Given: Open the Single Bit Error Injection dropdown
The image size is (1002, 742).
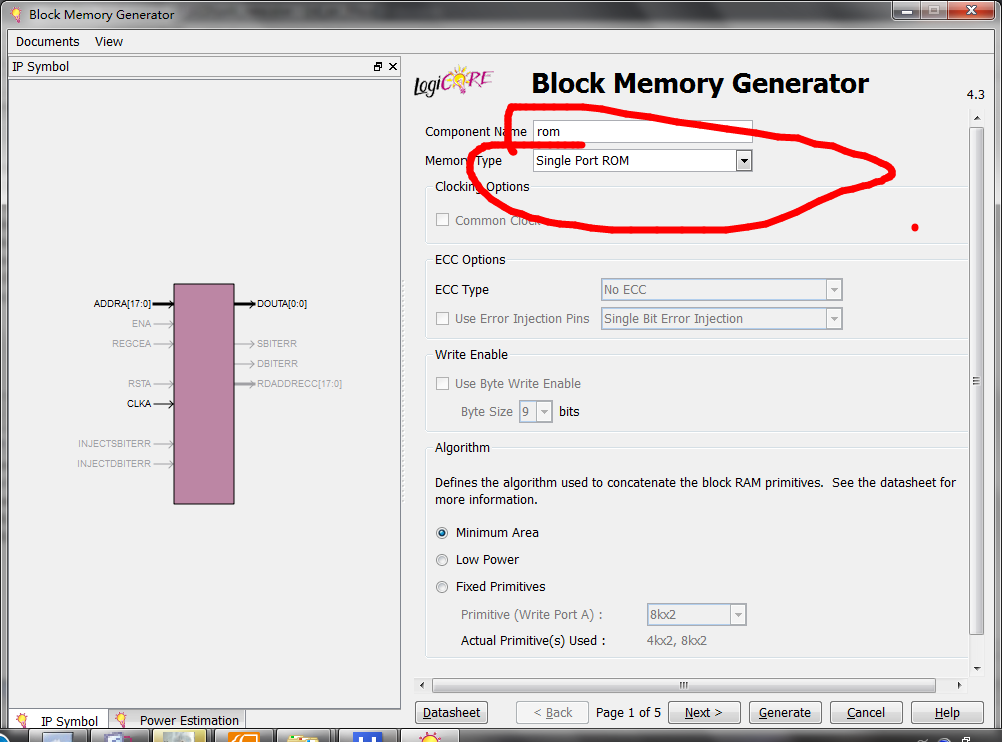Looking at the screenshot, I should click(x=834, y=319).
